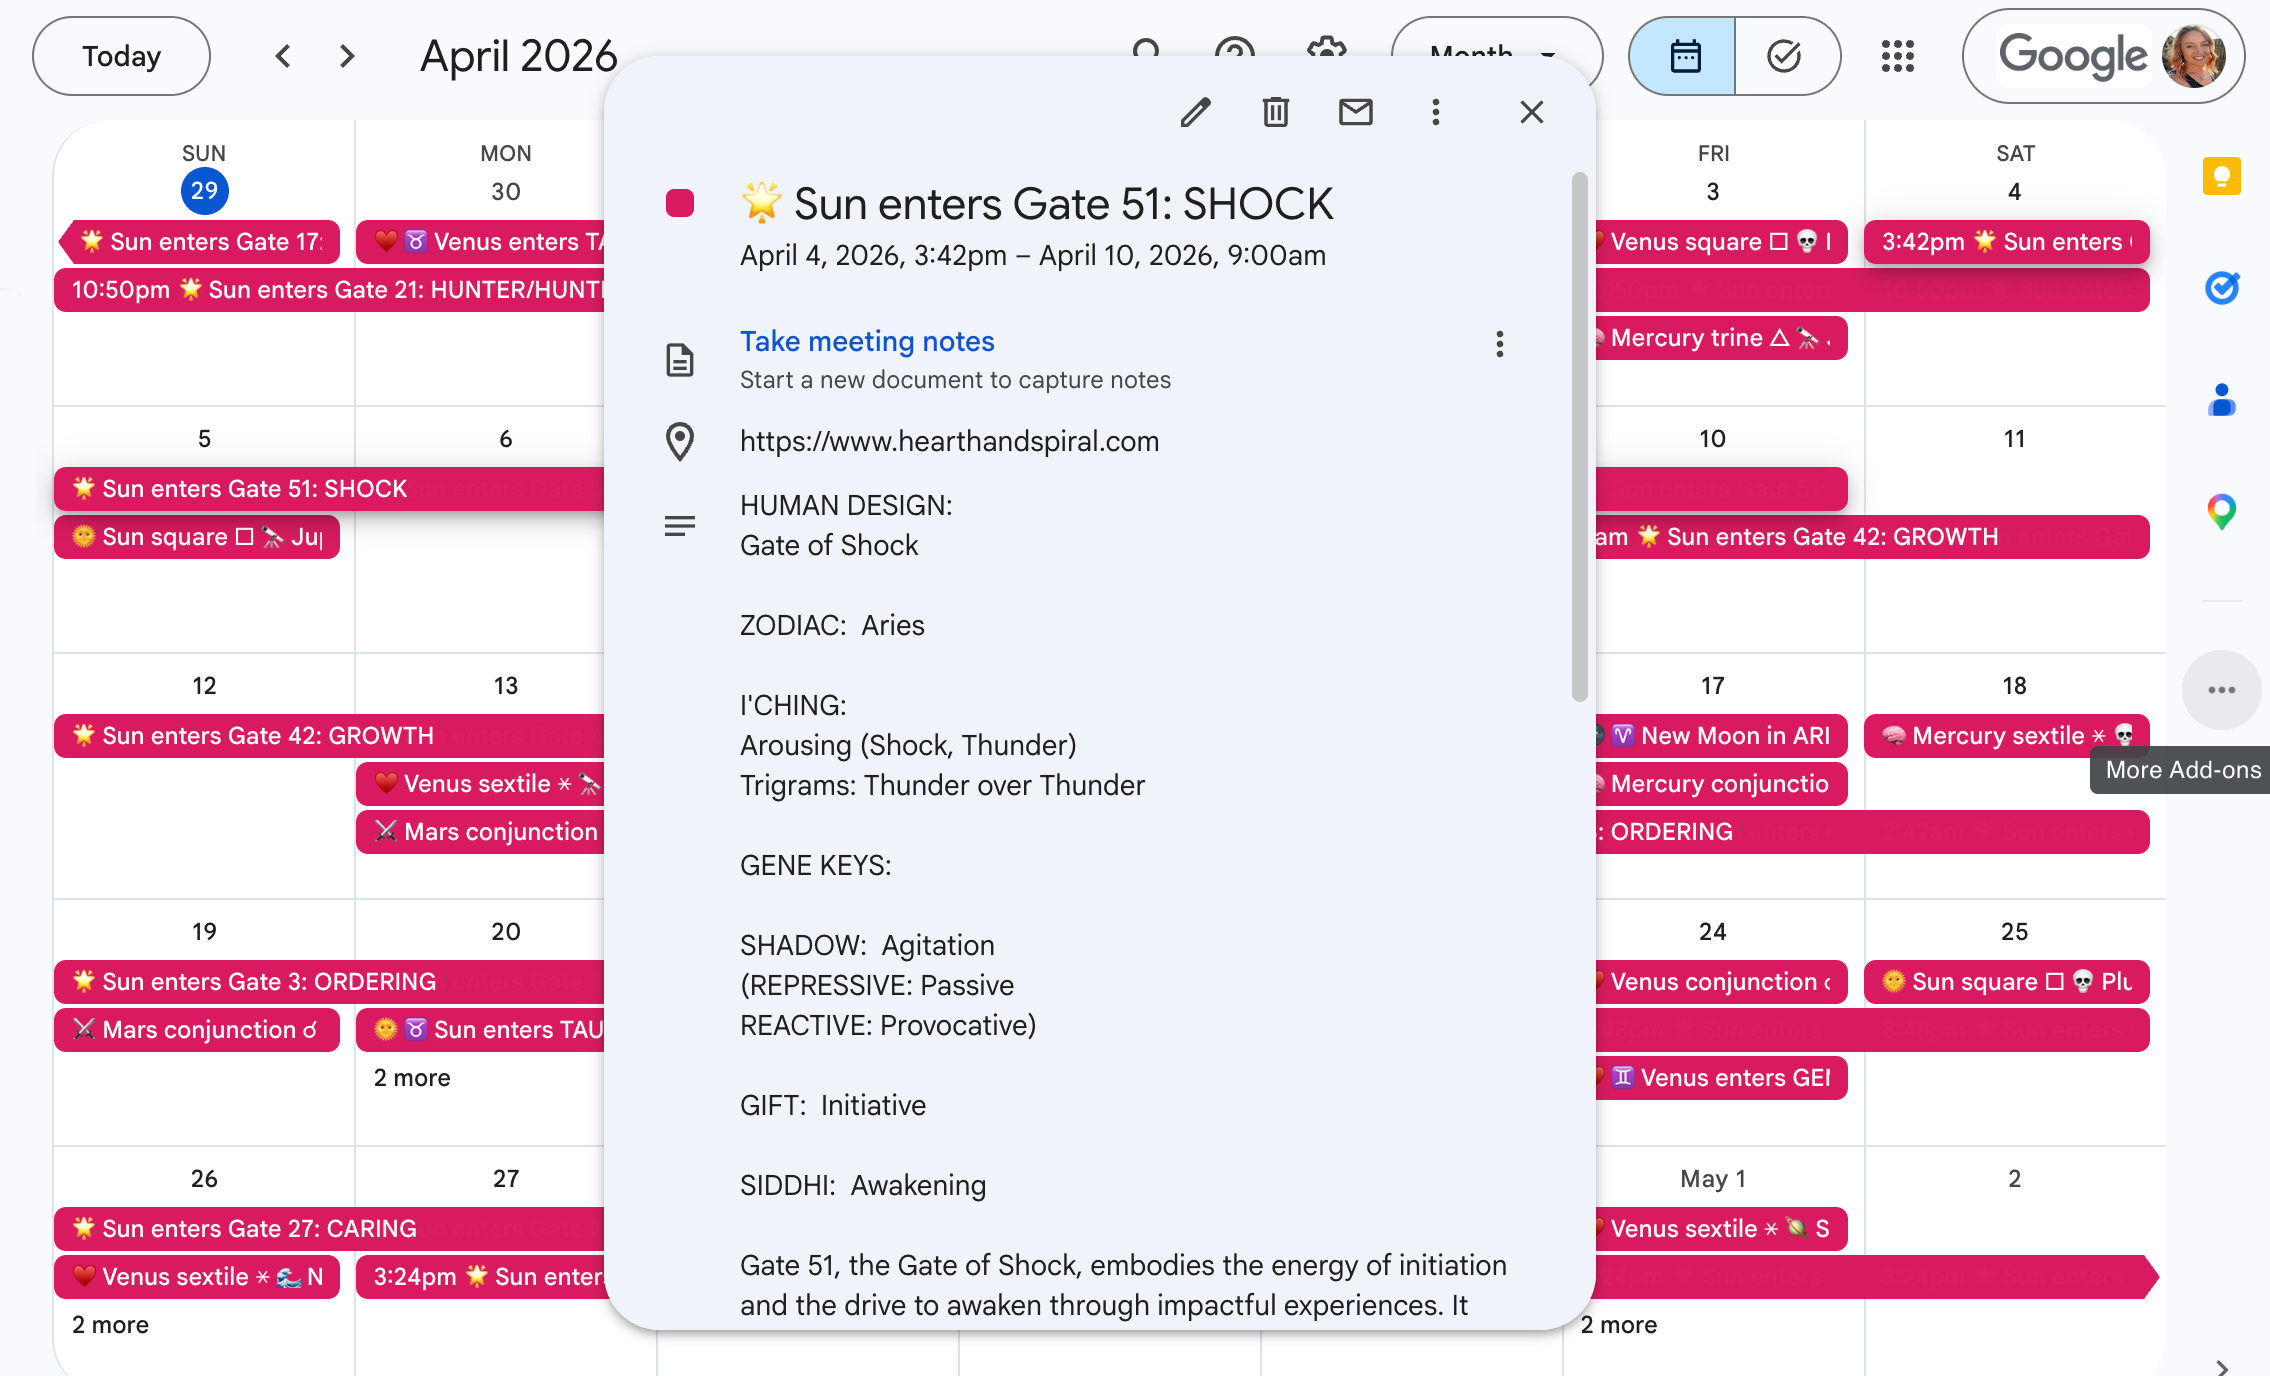The image size is (2270, 1376).
Task: Click Take meeting notes link
Action: pos(866,341)
